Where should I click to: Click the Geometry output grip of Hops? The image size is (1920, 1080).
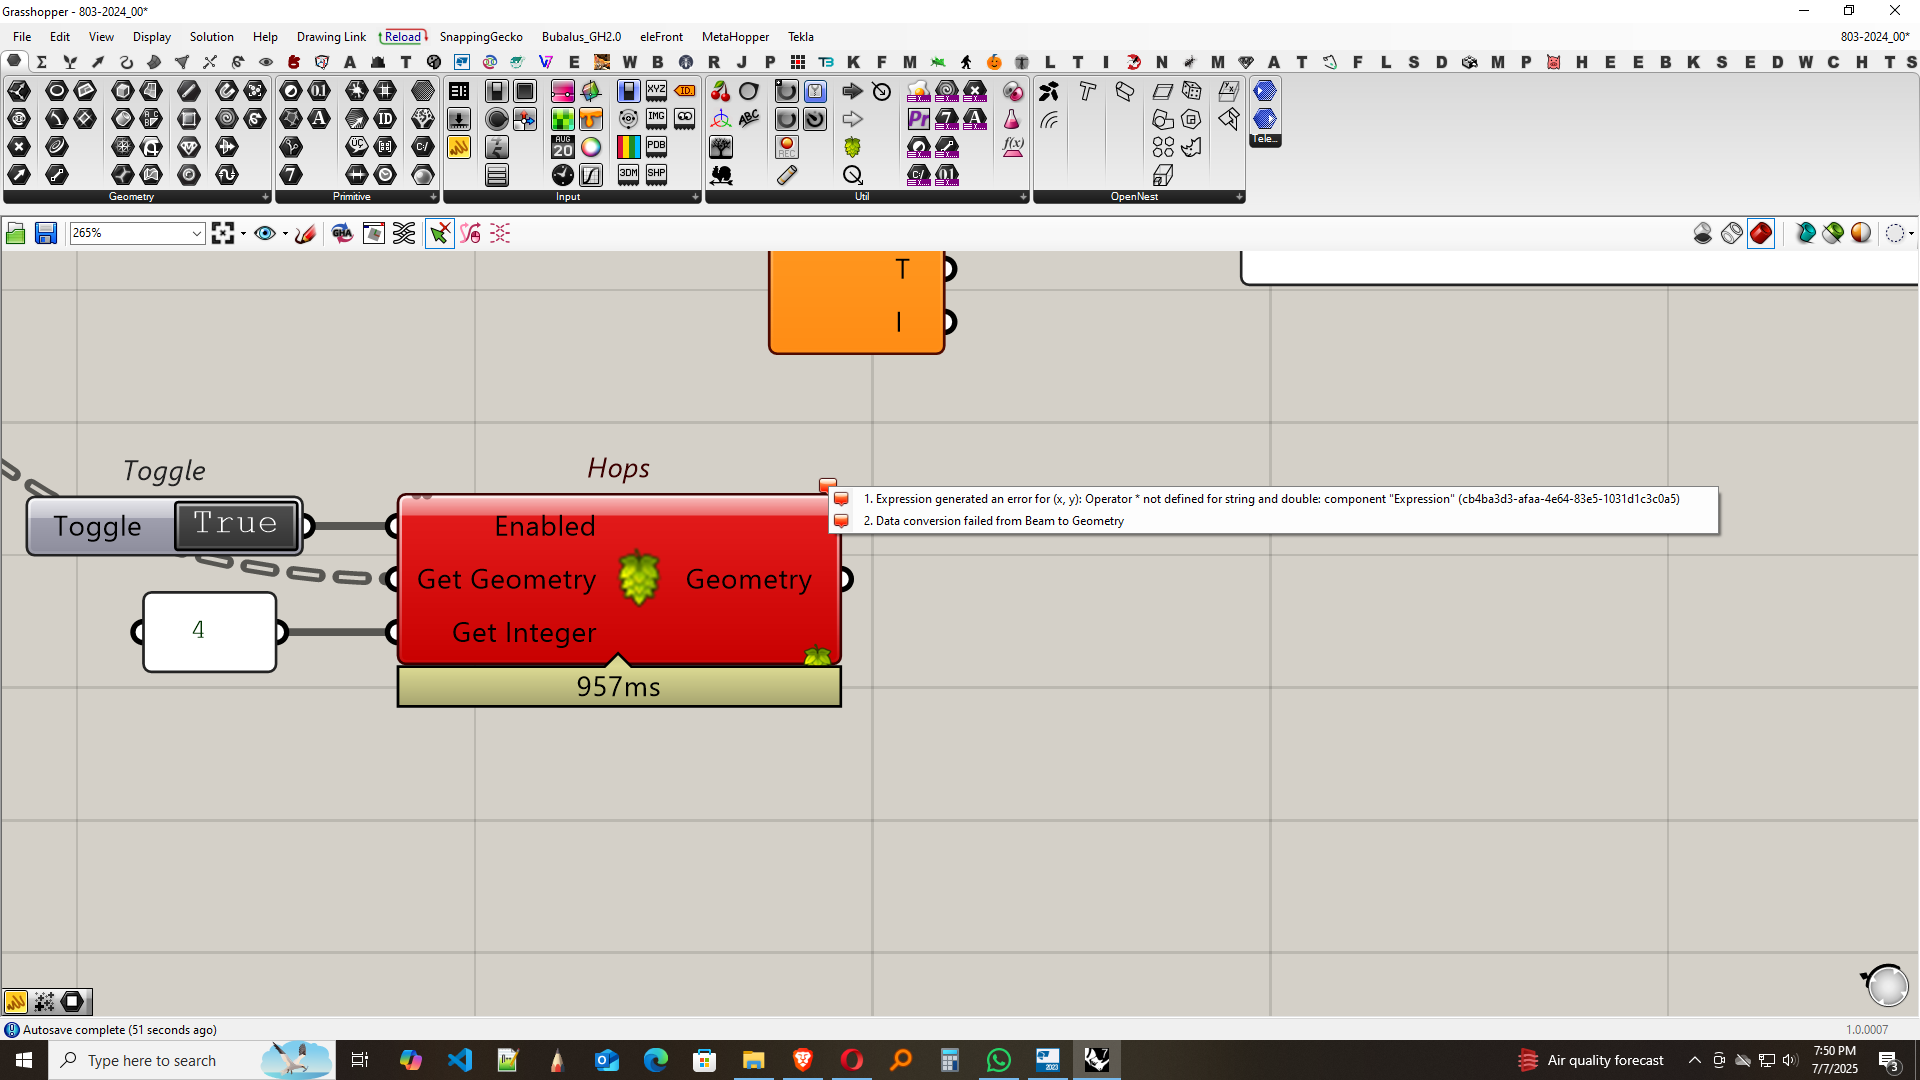pos(846,579)
